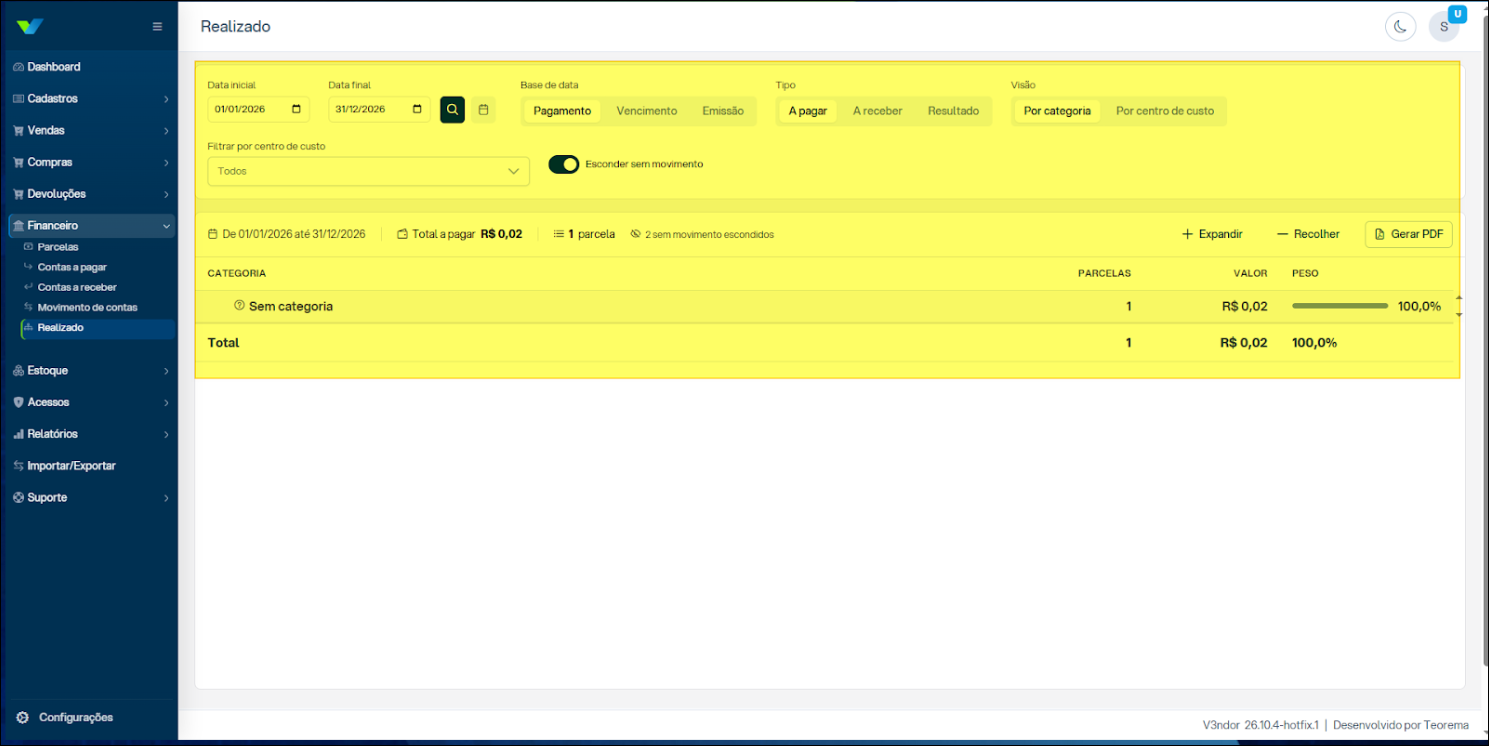Click the help icon next to Sem categoria
Screen dimensions: 1489x746
pos(239,306)
